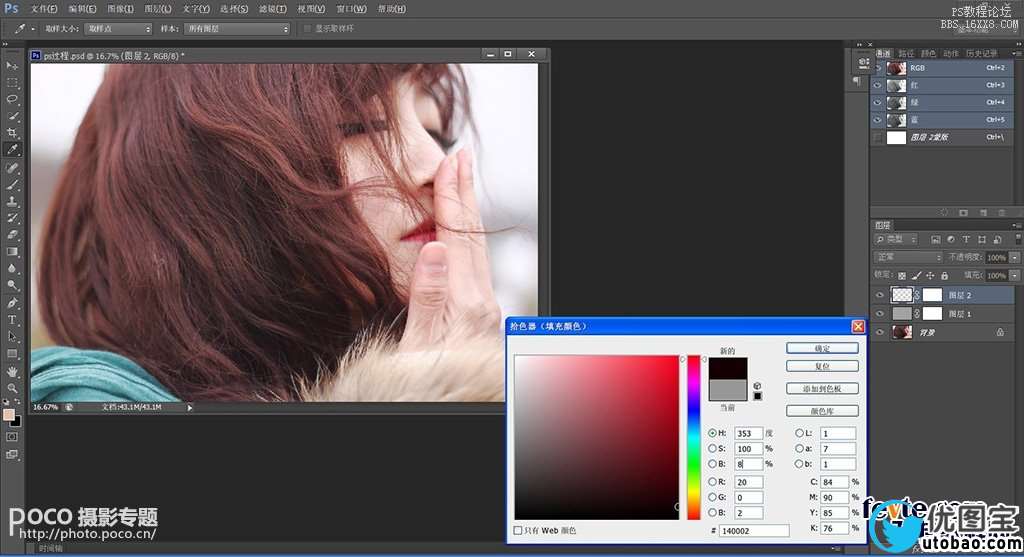This screenshot has width=1024, height=557.
Task: Open the 滤镜(T) menu
Action: [272, 9]
